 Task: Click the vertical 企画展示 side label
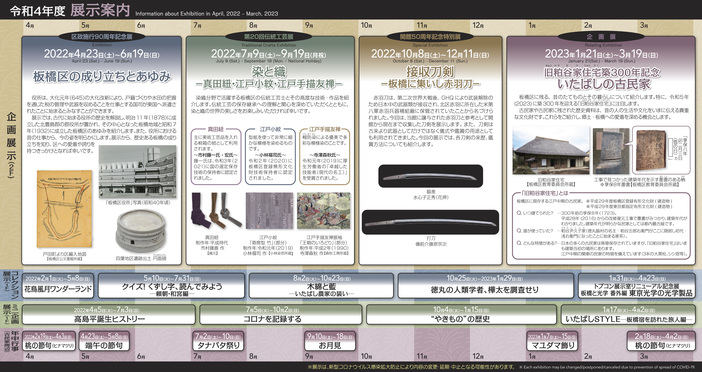(x=11, y=145)
